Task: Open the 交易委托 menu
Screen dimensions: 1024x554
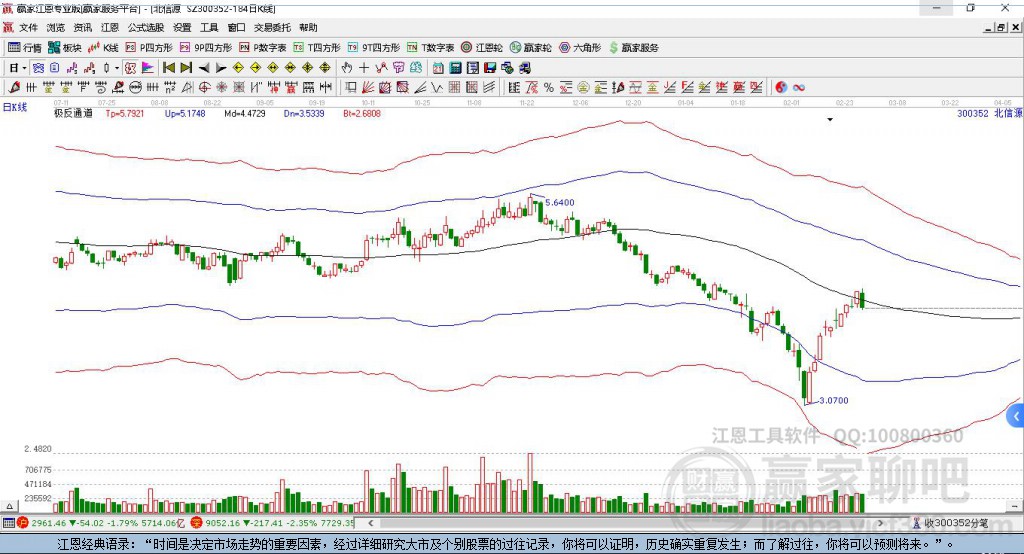Action: [272, 27]
